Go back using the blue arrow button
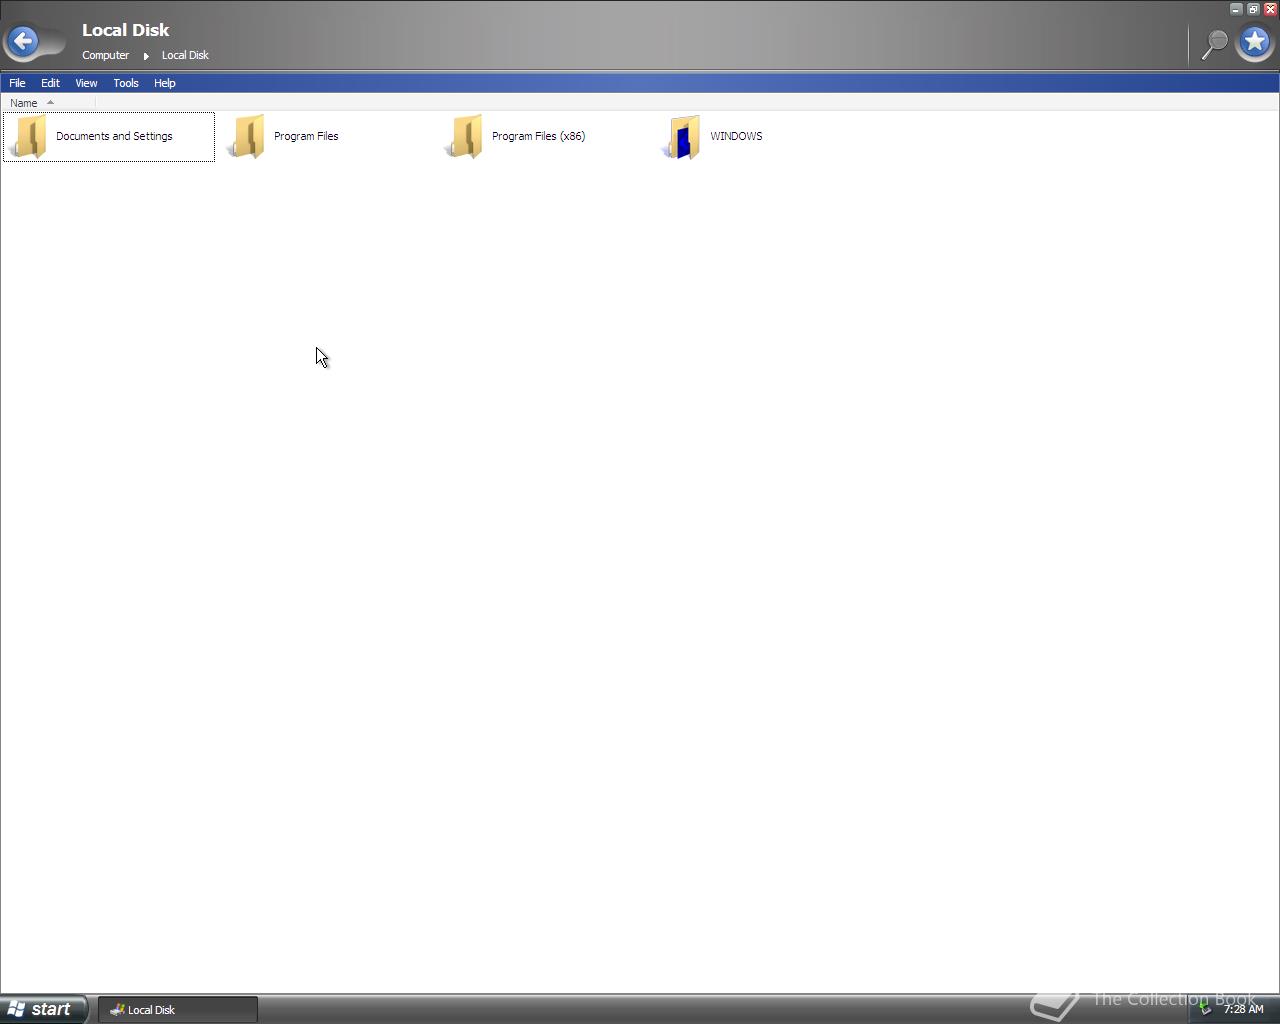 point(23,41)
